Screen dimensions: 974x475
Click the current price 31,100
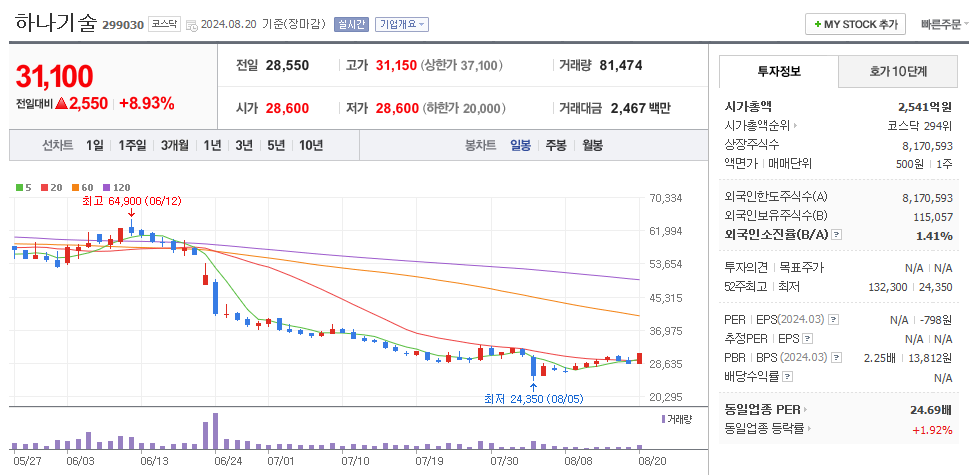point(54,76)
